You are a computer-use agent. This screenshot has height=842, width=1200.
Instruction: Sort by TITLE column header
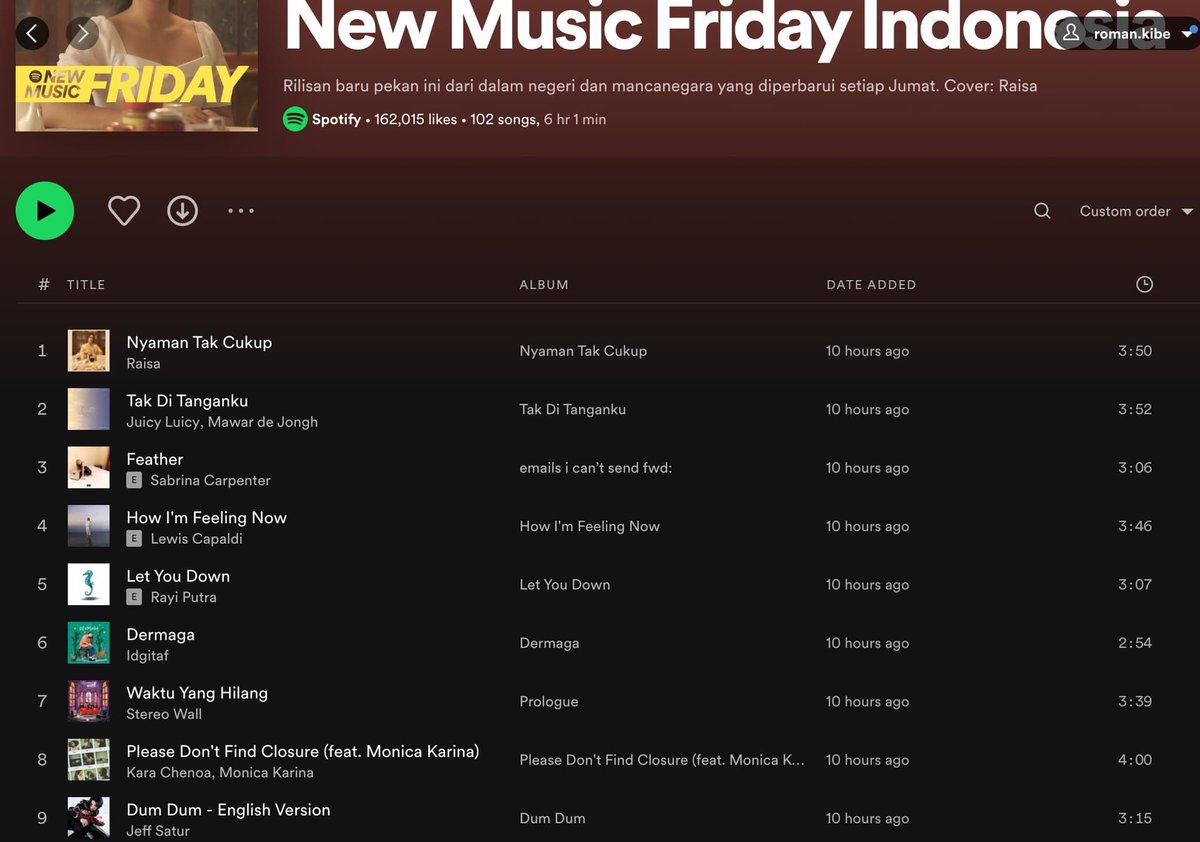[86, 285]
